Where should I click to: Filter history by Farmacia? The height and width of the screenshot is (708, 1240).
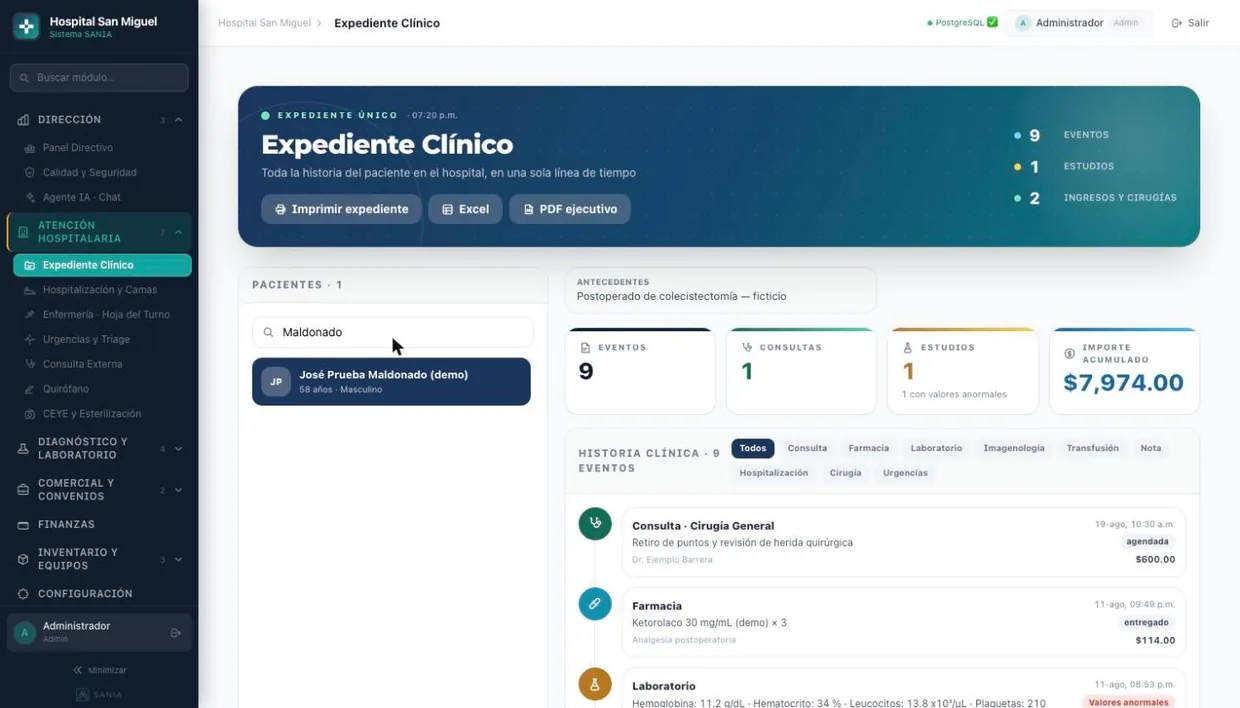[x=869, y=448]
